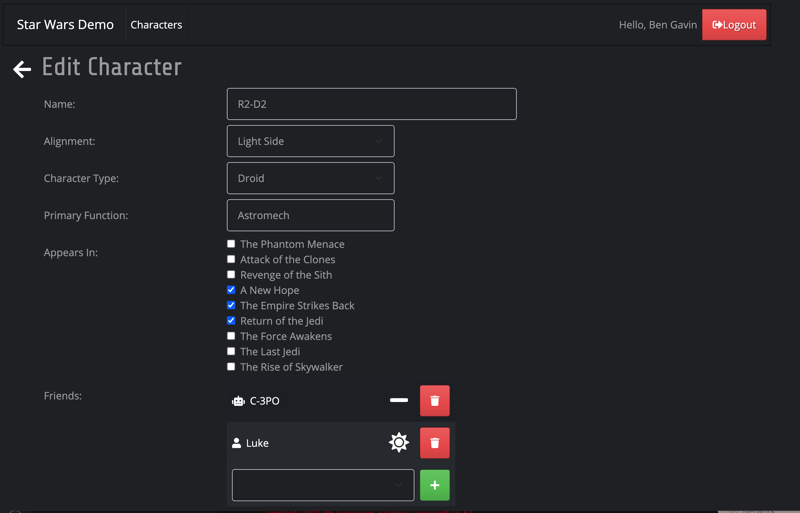The image size is (800, 513).
Task: Click the Name field containing R2-D2
Action: (372, 104)
